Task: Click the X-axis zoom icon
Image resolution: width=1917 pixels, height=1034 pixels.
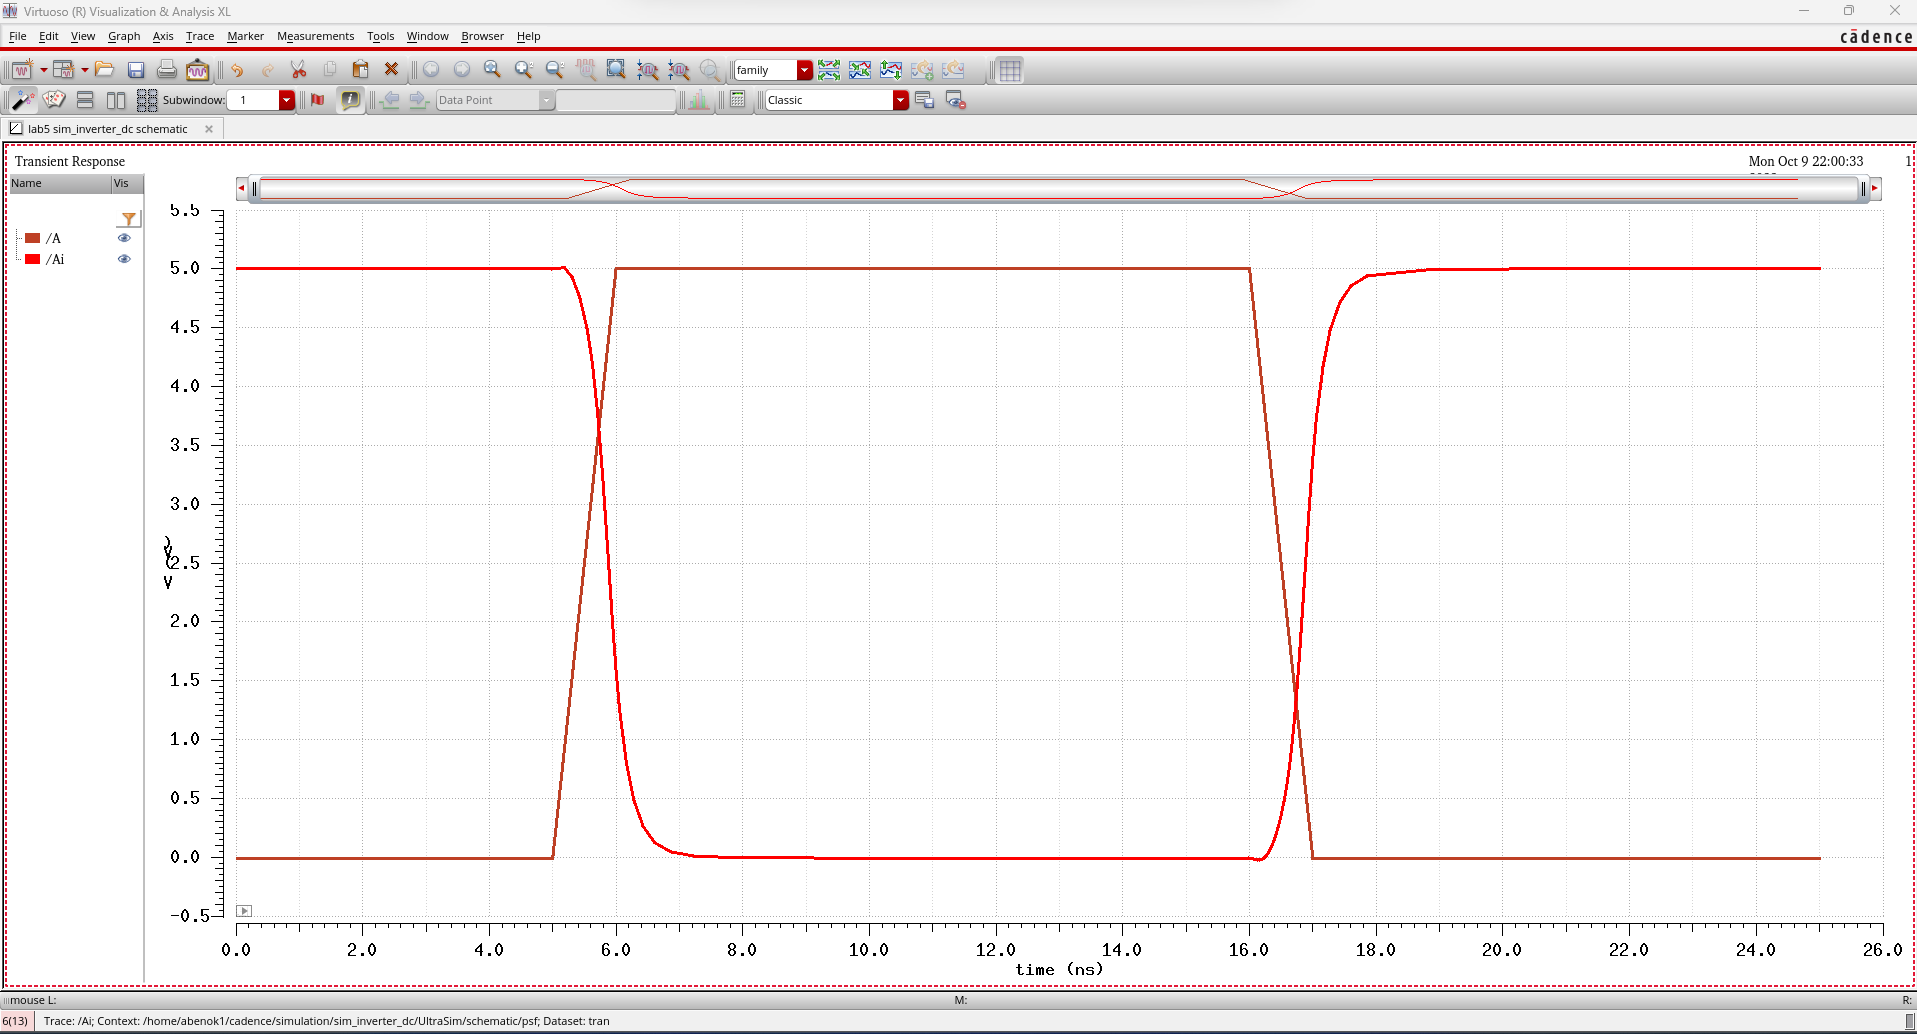Action: pos(648,70)
